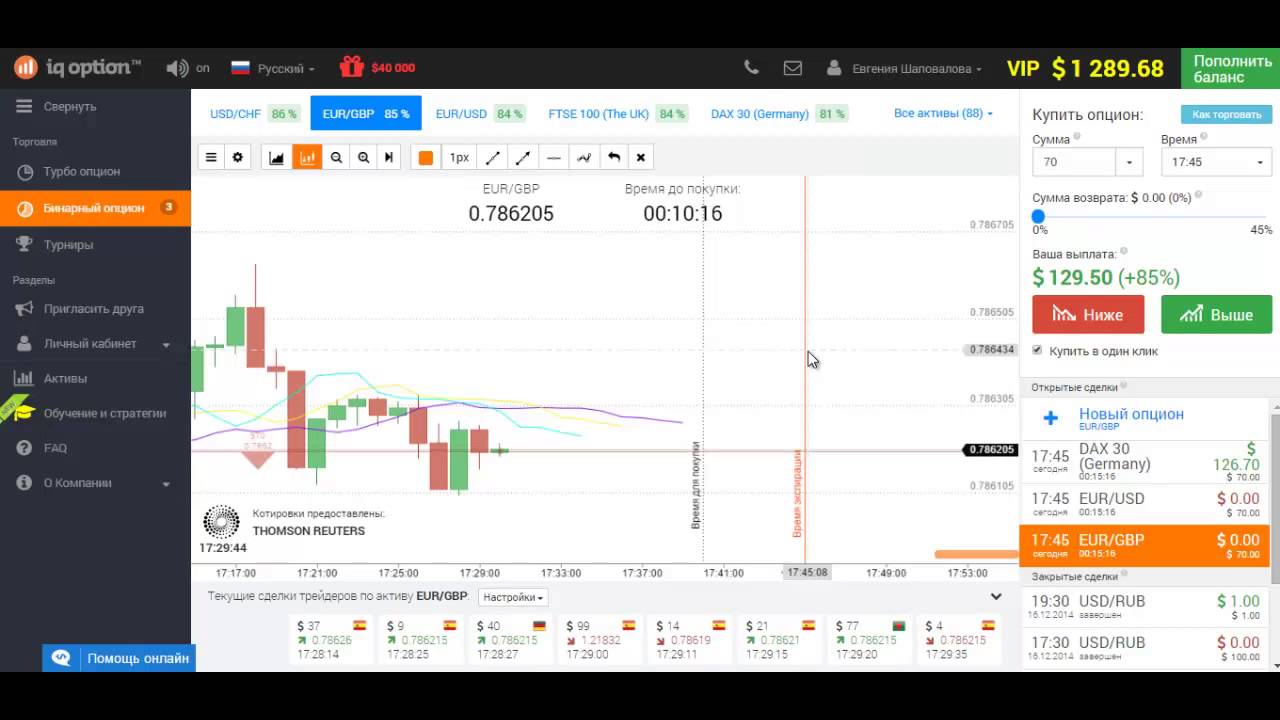Open the Русский language dropdown
The image size is (1280, 720).
[x=272, y=68]
